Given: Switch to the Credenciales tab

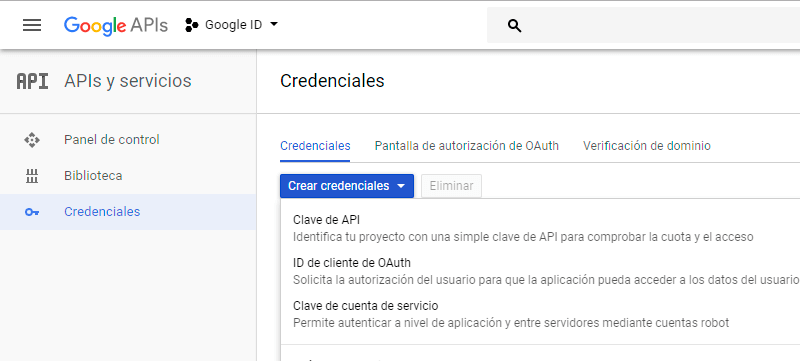Looking at the screenshot, I should point(315,146).
